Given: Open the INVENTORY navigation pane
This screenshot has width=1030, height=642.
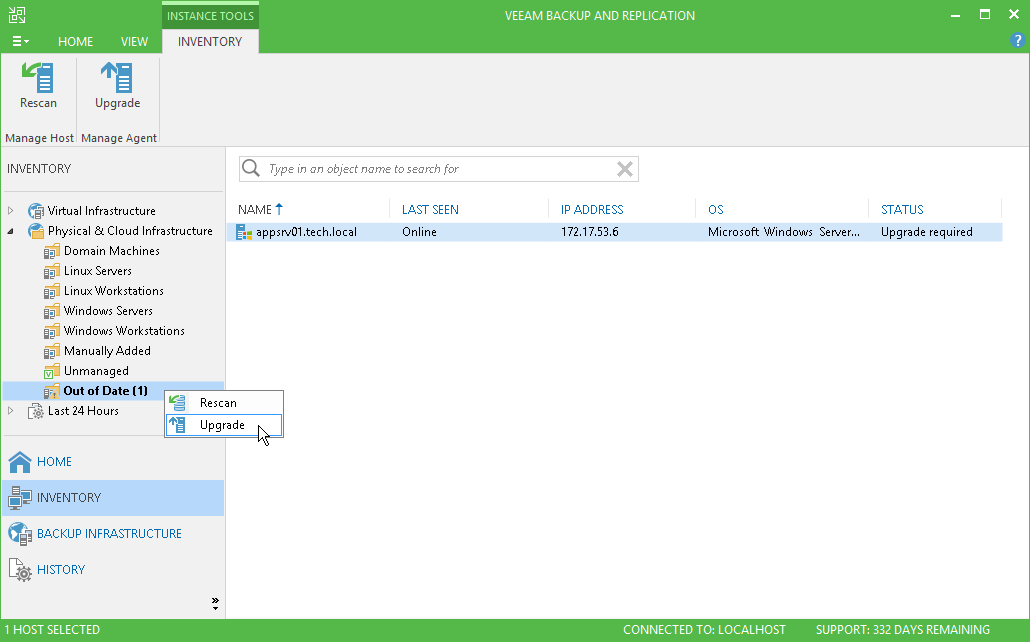Looking at the screenshot, I should click(113, 497).
